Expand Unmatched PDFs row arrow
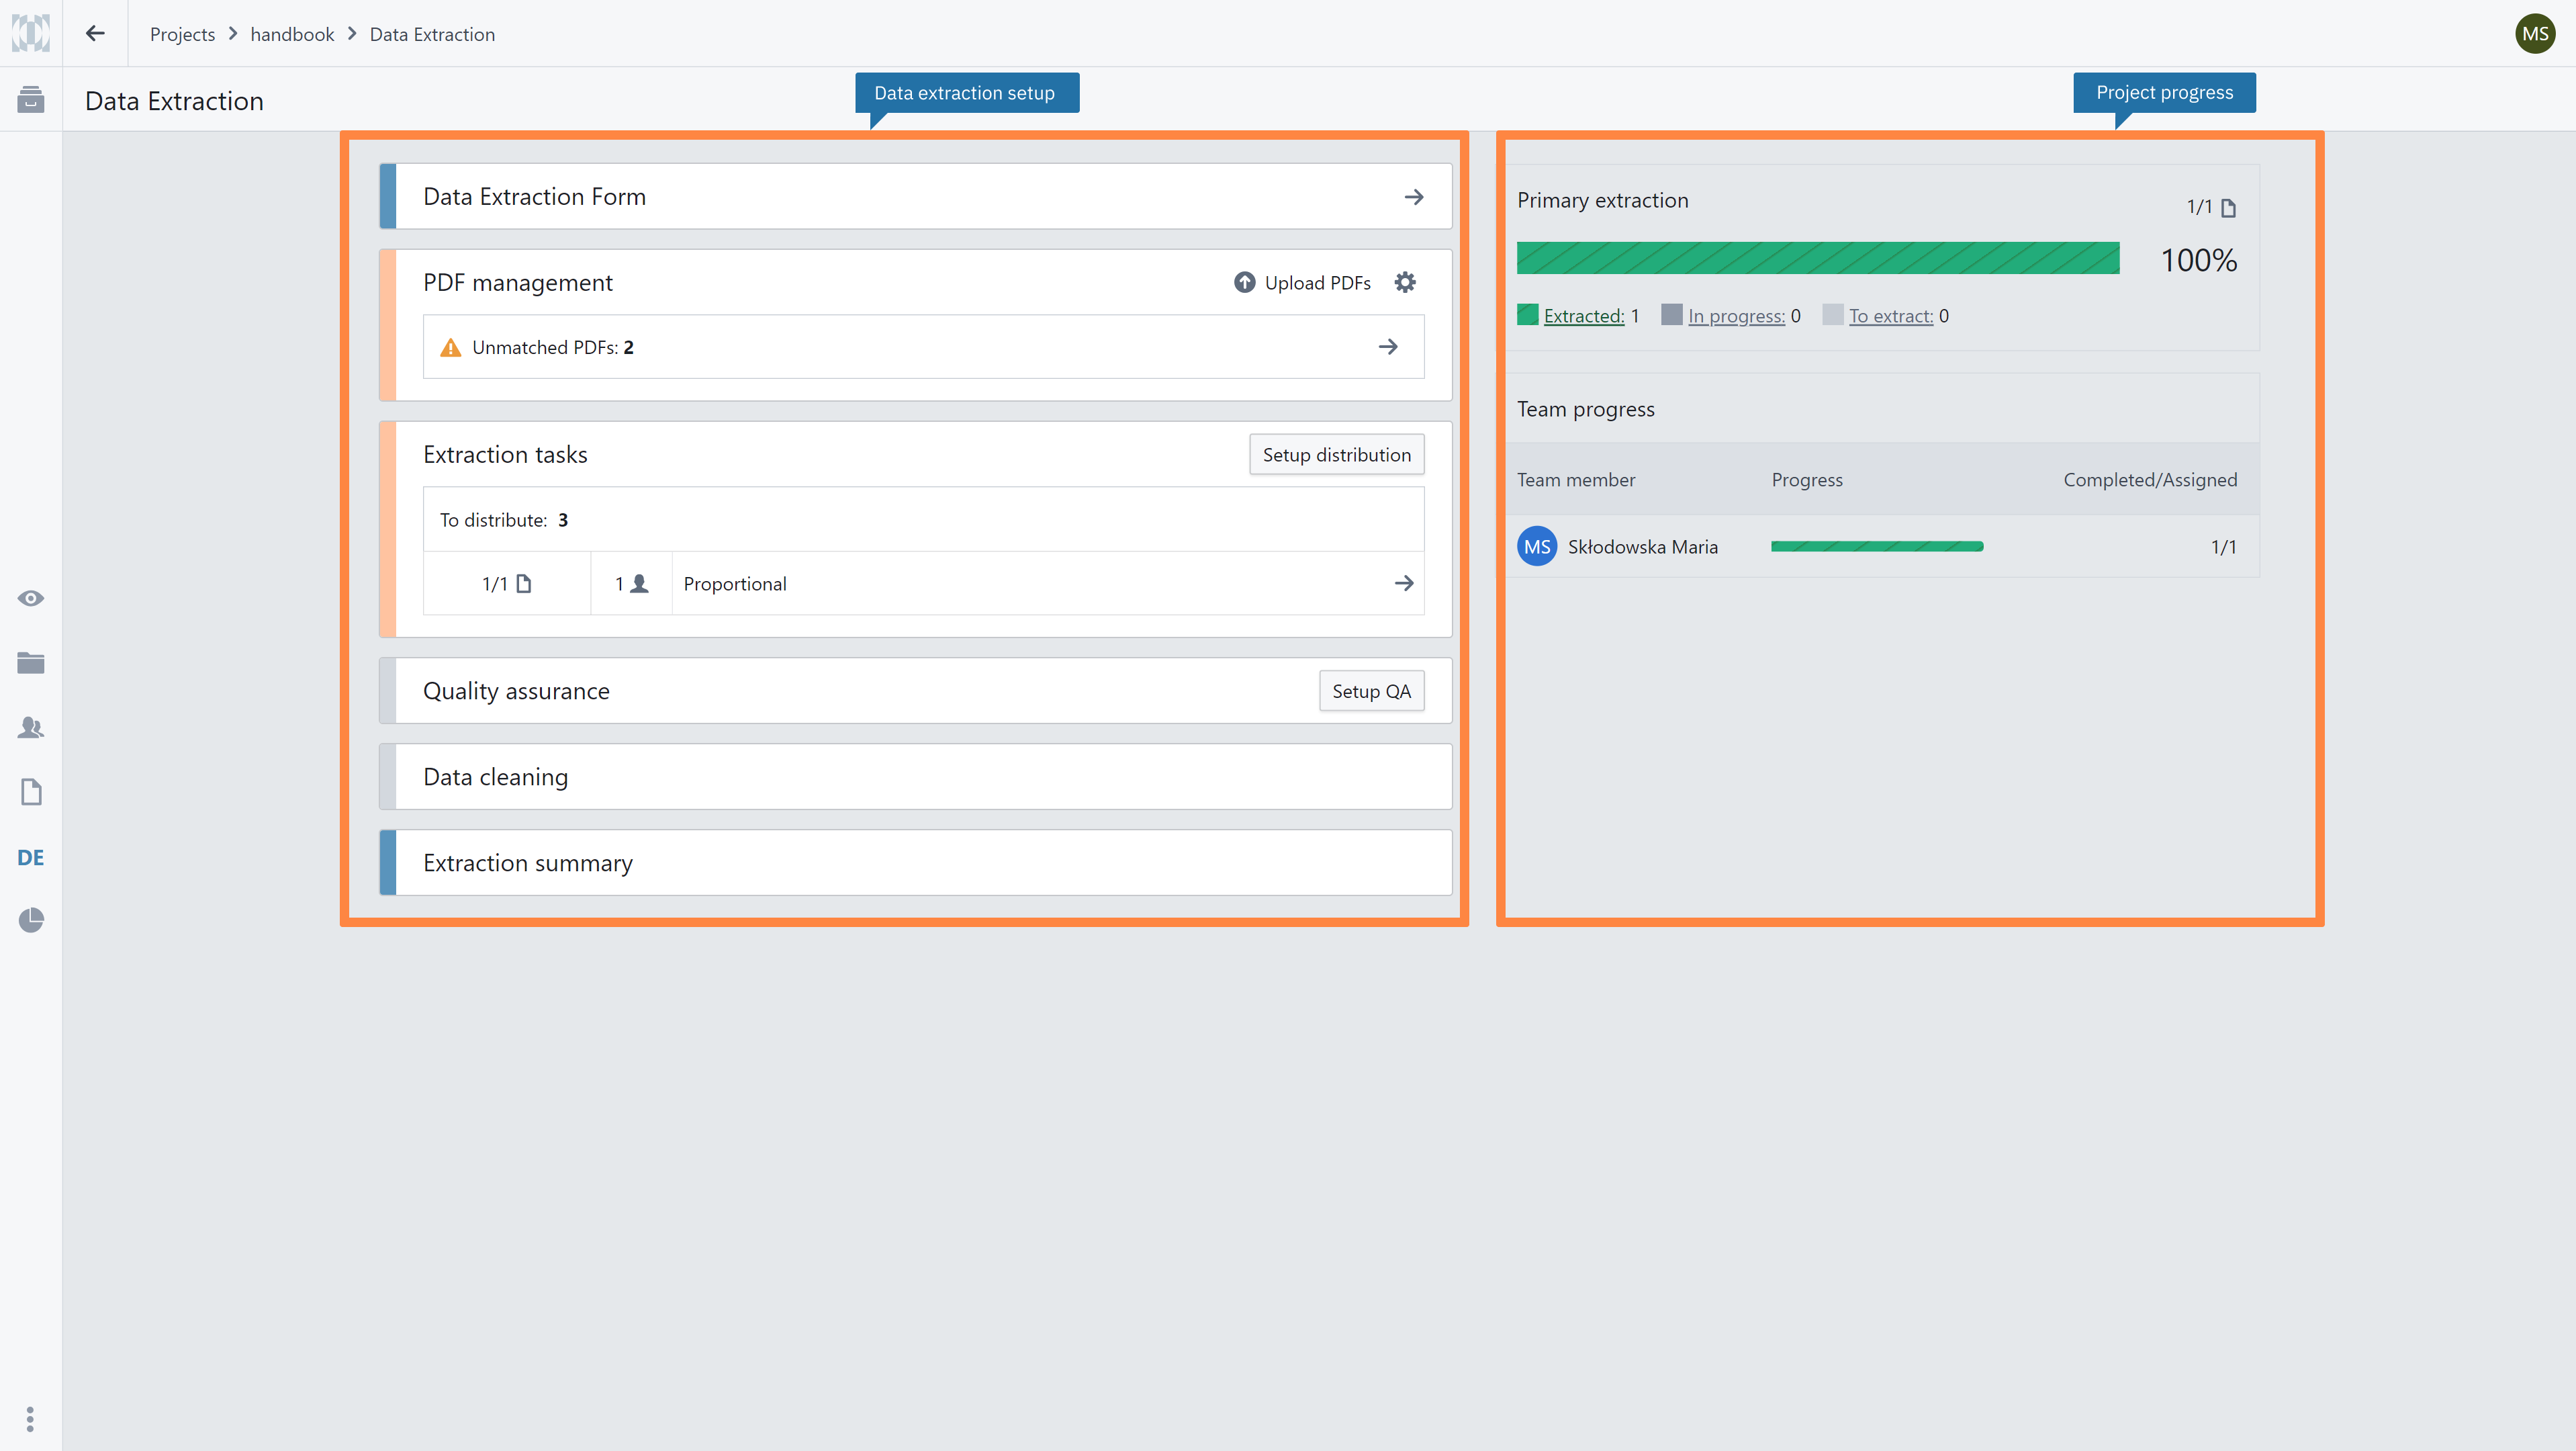 click(x=1388, y=347)
